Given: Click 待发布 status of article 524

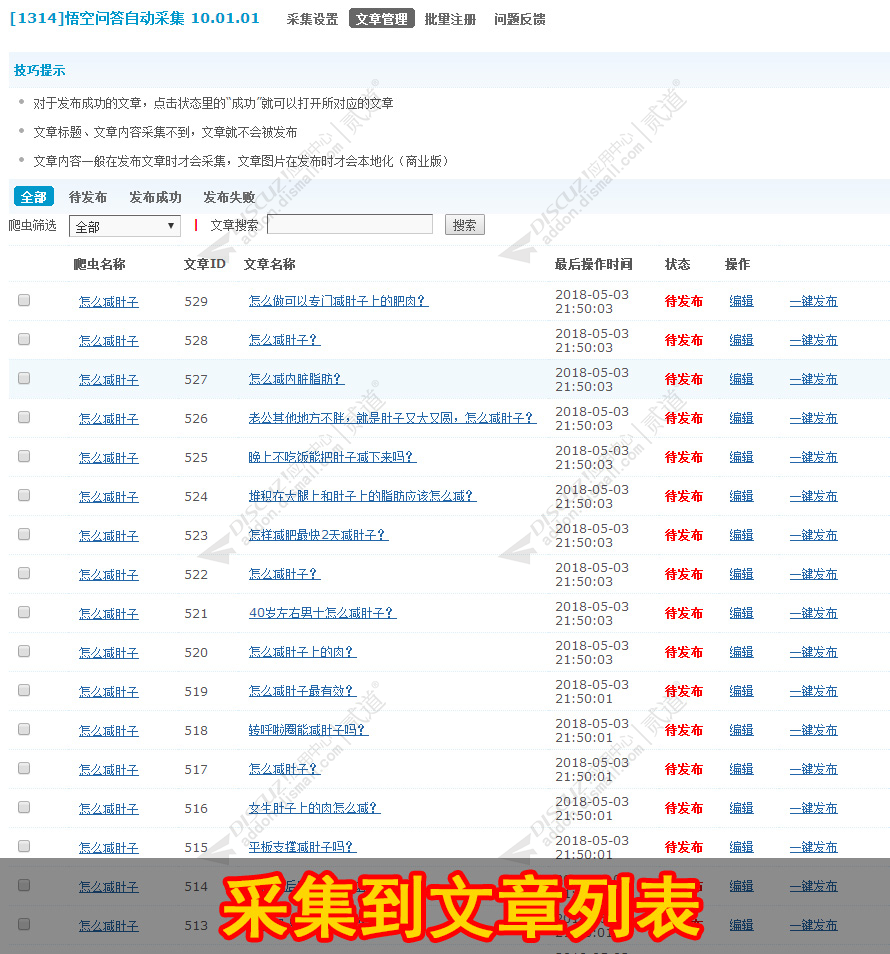Looking at the screenshot, I should [684, 496].
